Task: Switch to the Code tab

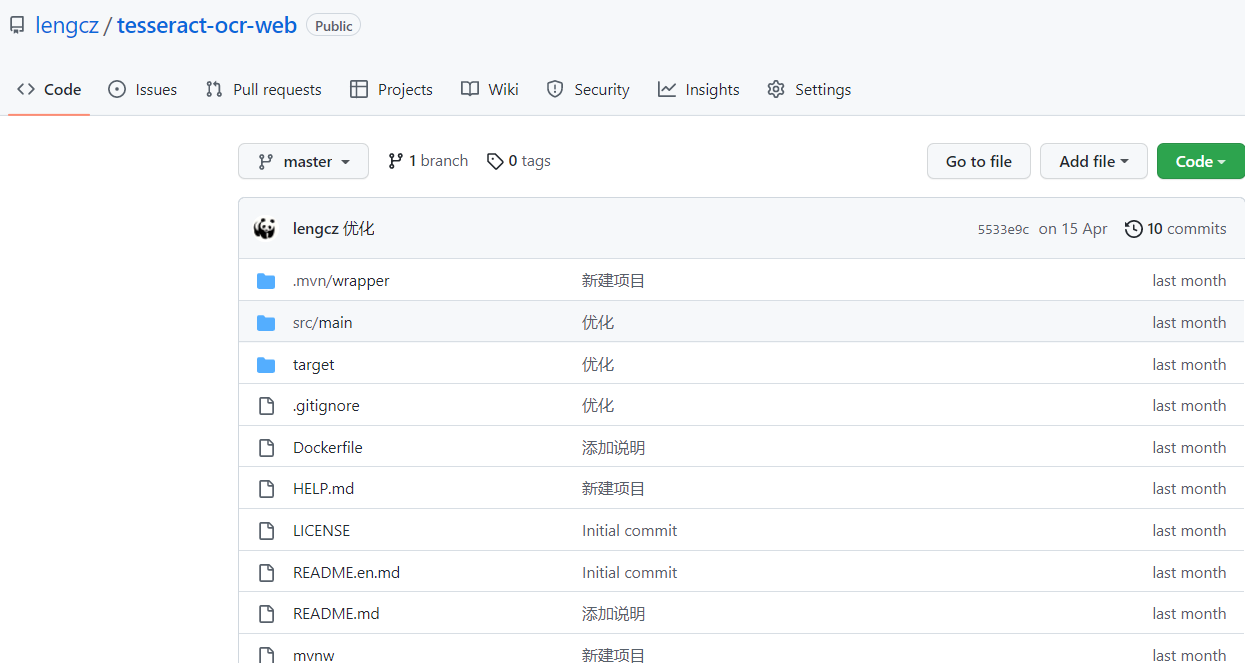Action: coord(49,89)
